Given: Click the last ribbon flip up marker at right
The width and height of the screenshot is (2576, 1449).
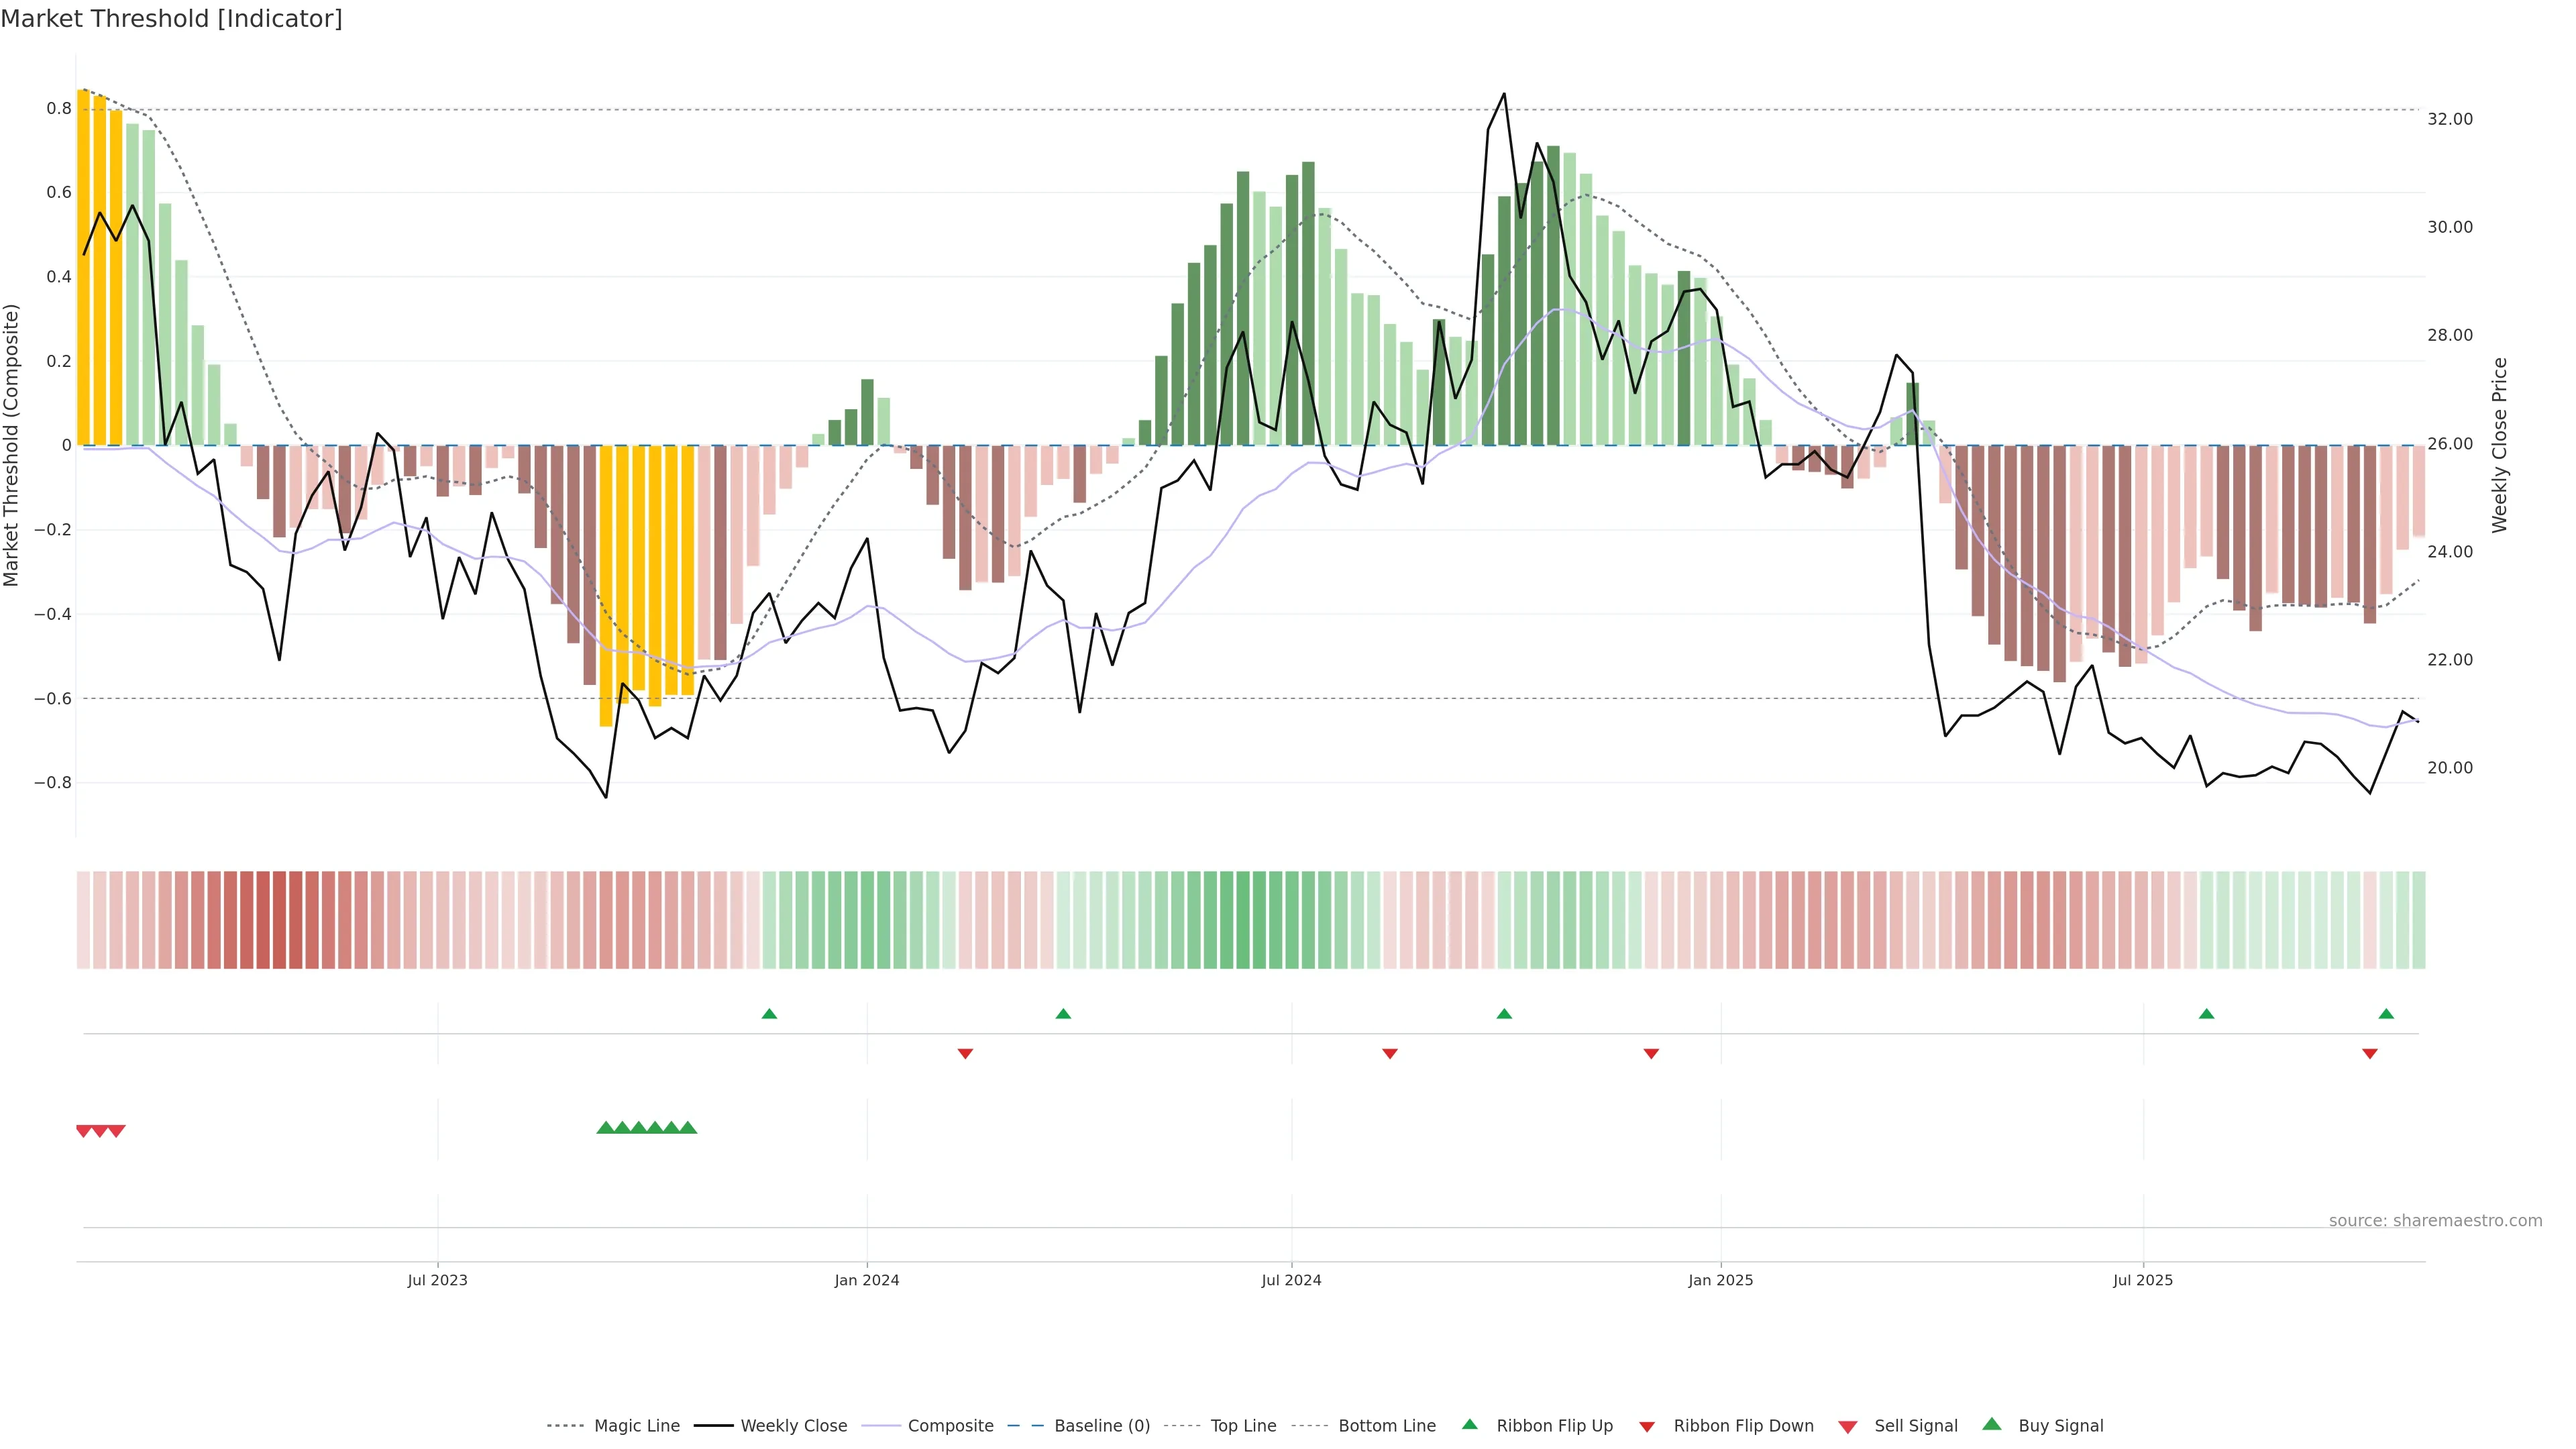Looking at the screenshot, I should tap(2386, 1014).
